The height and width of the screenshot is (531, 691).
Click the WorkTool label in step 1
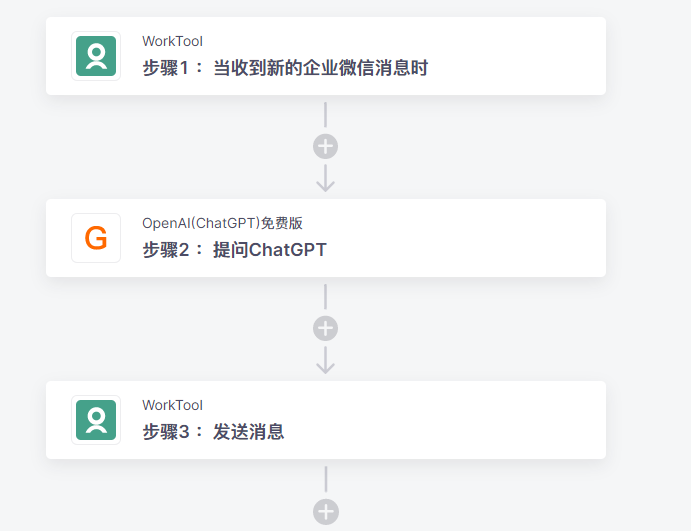pyautogui.click(x=172, y=41)
